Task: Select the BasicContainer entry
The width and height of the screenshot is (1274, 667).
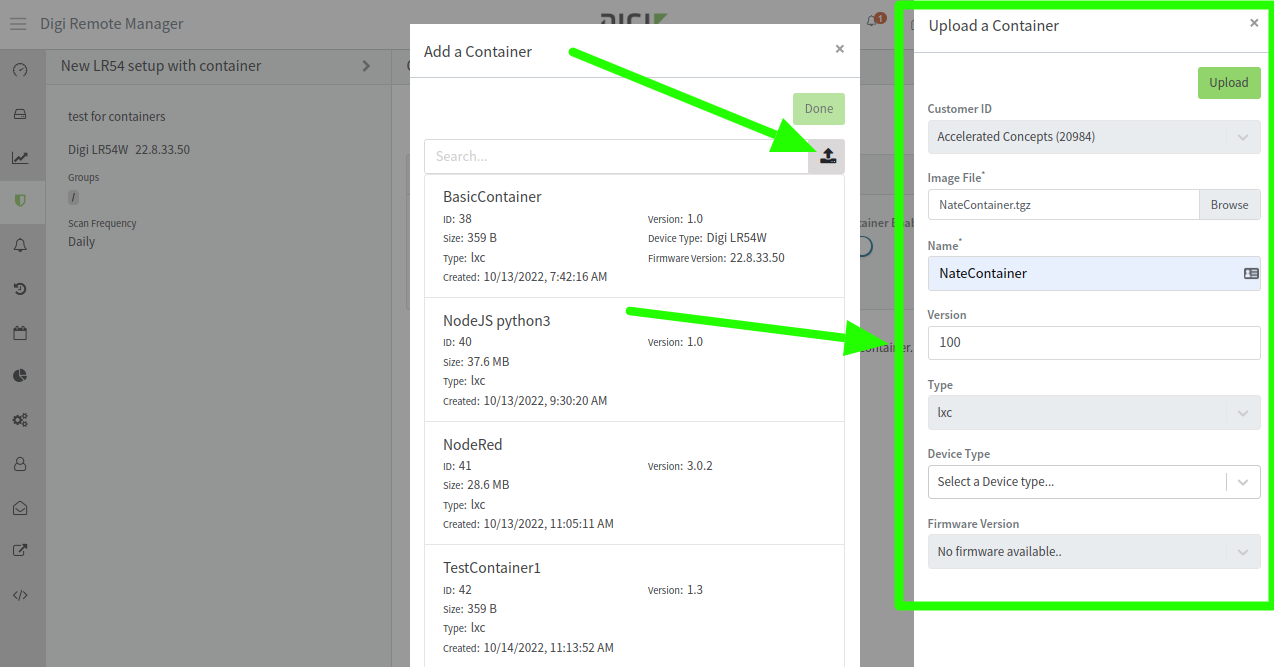Action: coord(634,236)
